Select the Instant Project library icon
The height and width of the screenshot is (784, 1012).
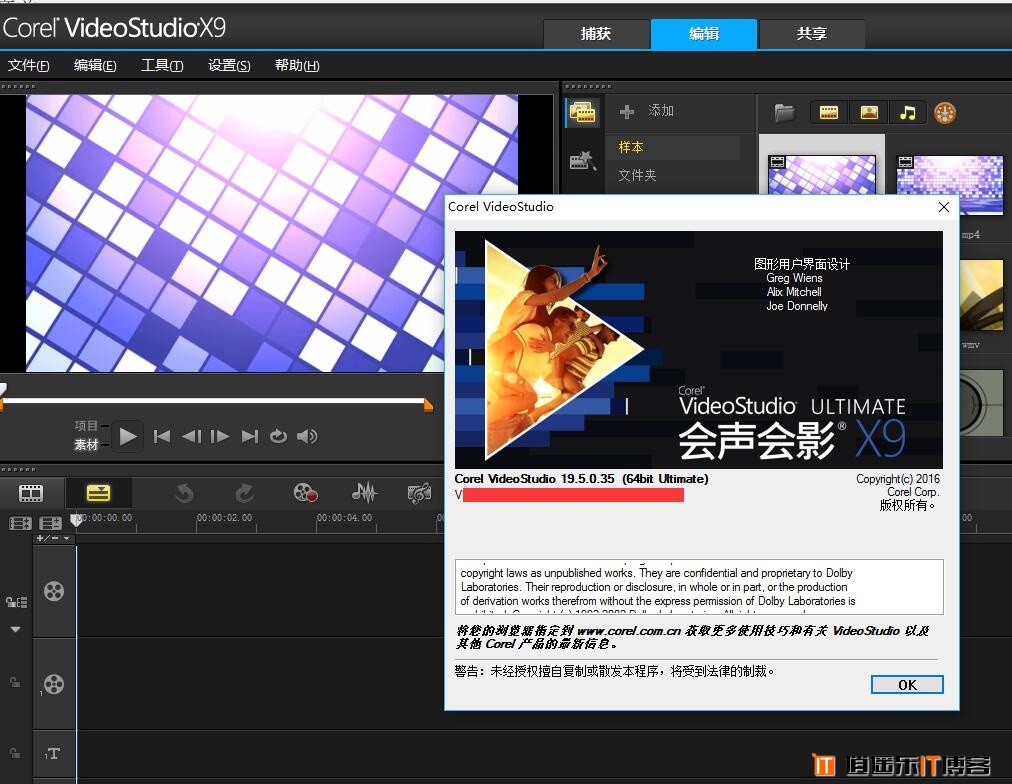click(582, 161)
